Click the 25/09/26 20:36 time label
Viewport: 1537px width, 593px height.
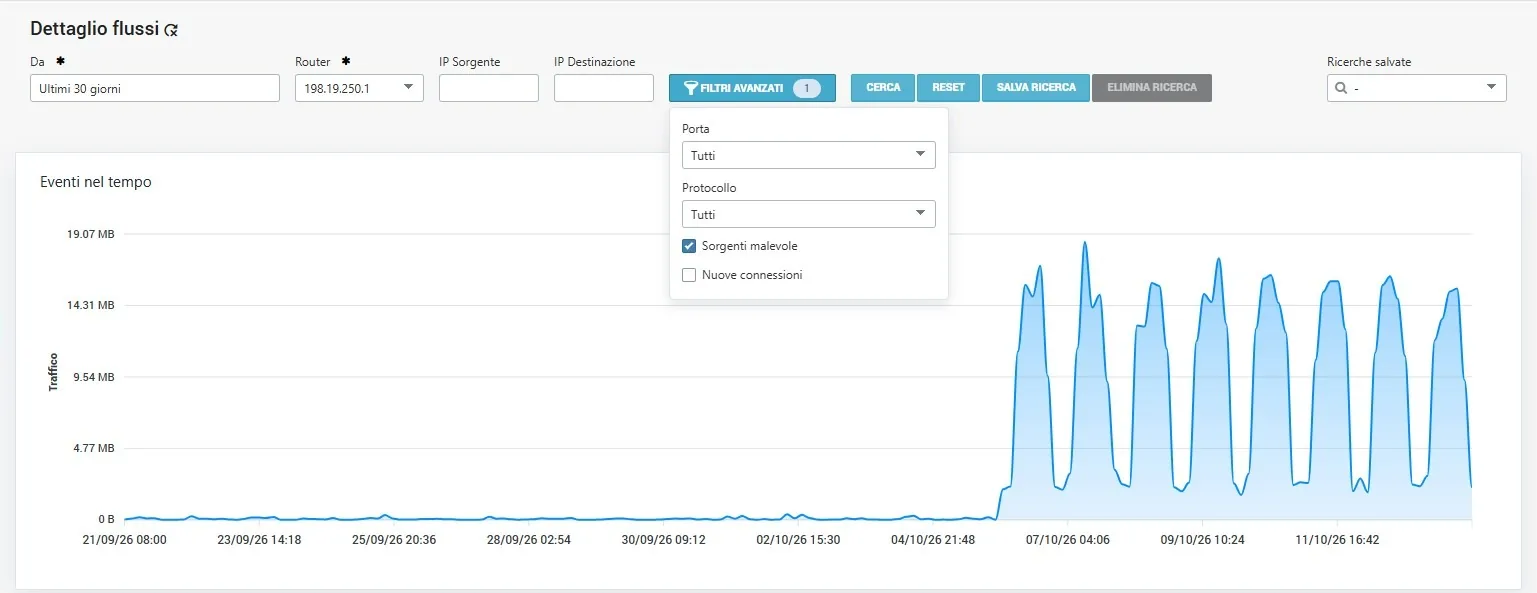[x=394, y=540]
